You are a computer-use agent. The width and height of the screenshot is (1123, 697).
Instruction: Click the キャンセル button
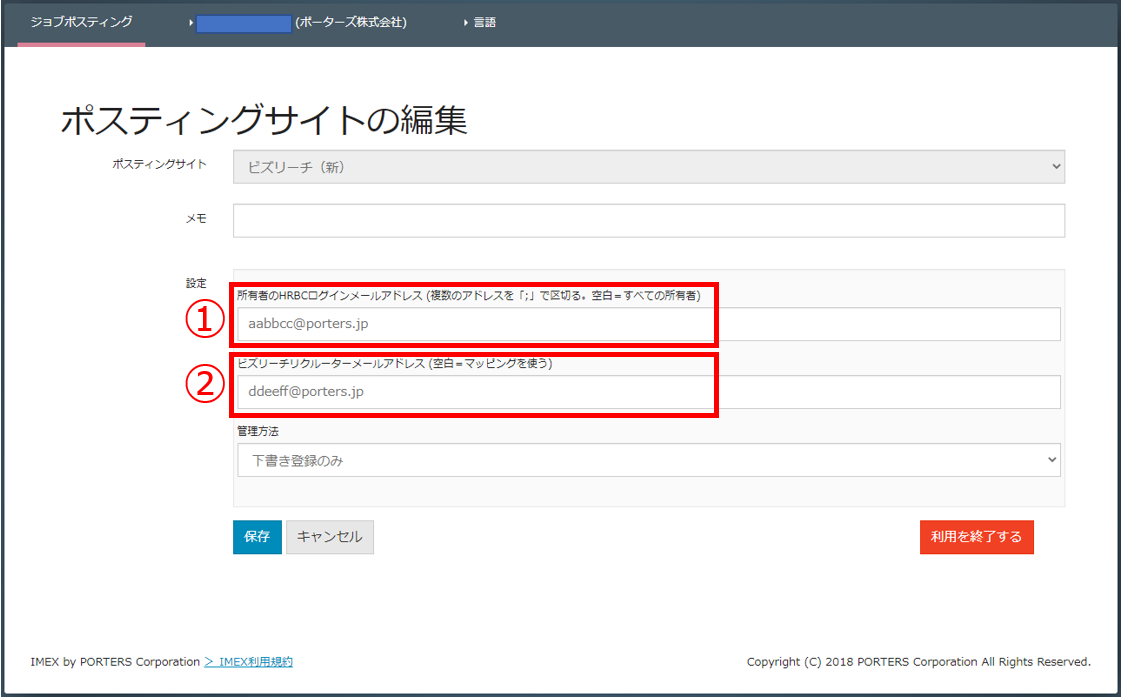pos(329,537)
